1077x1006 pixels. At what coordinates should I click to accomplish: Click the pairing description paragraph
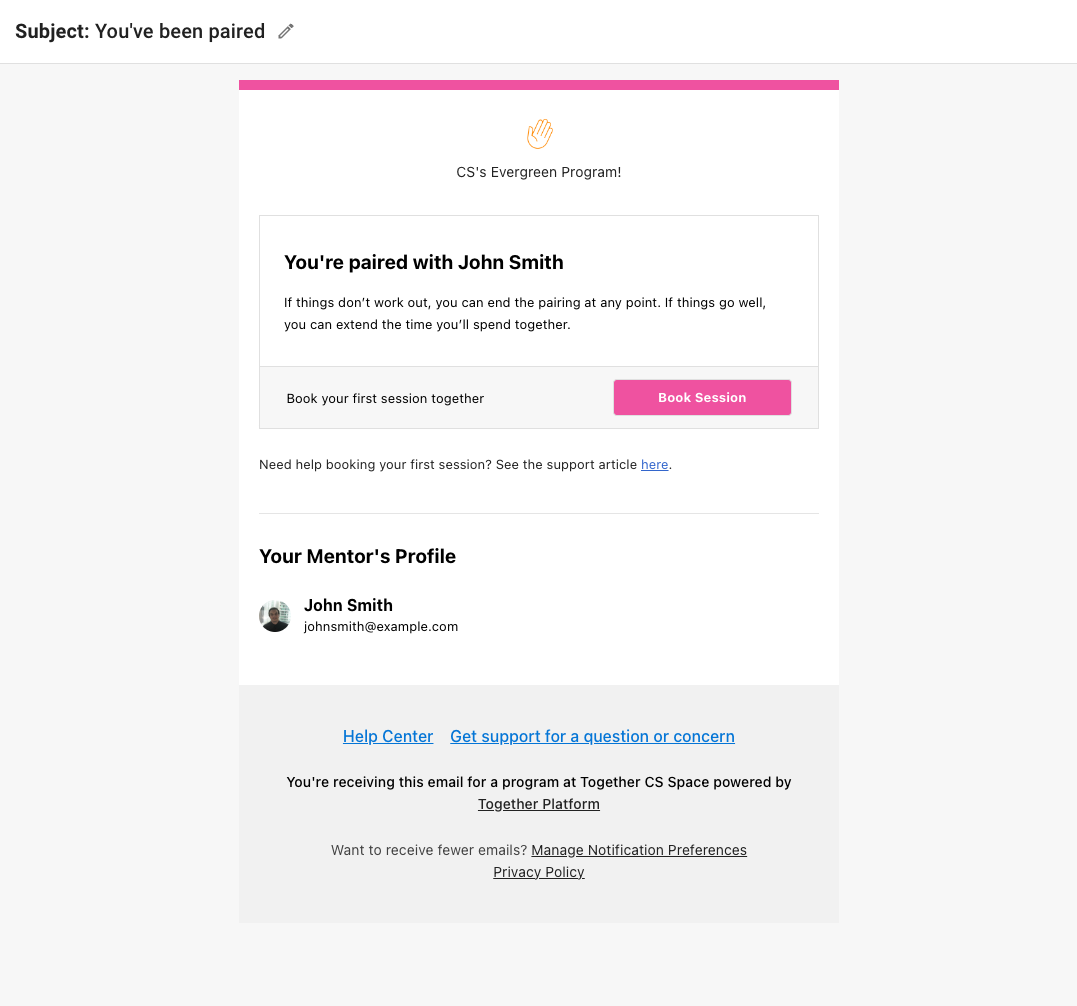pos(525,314)
